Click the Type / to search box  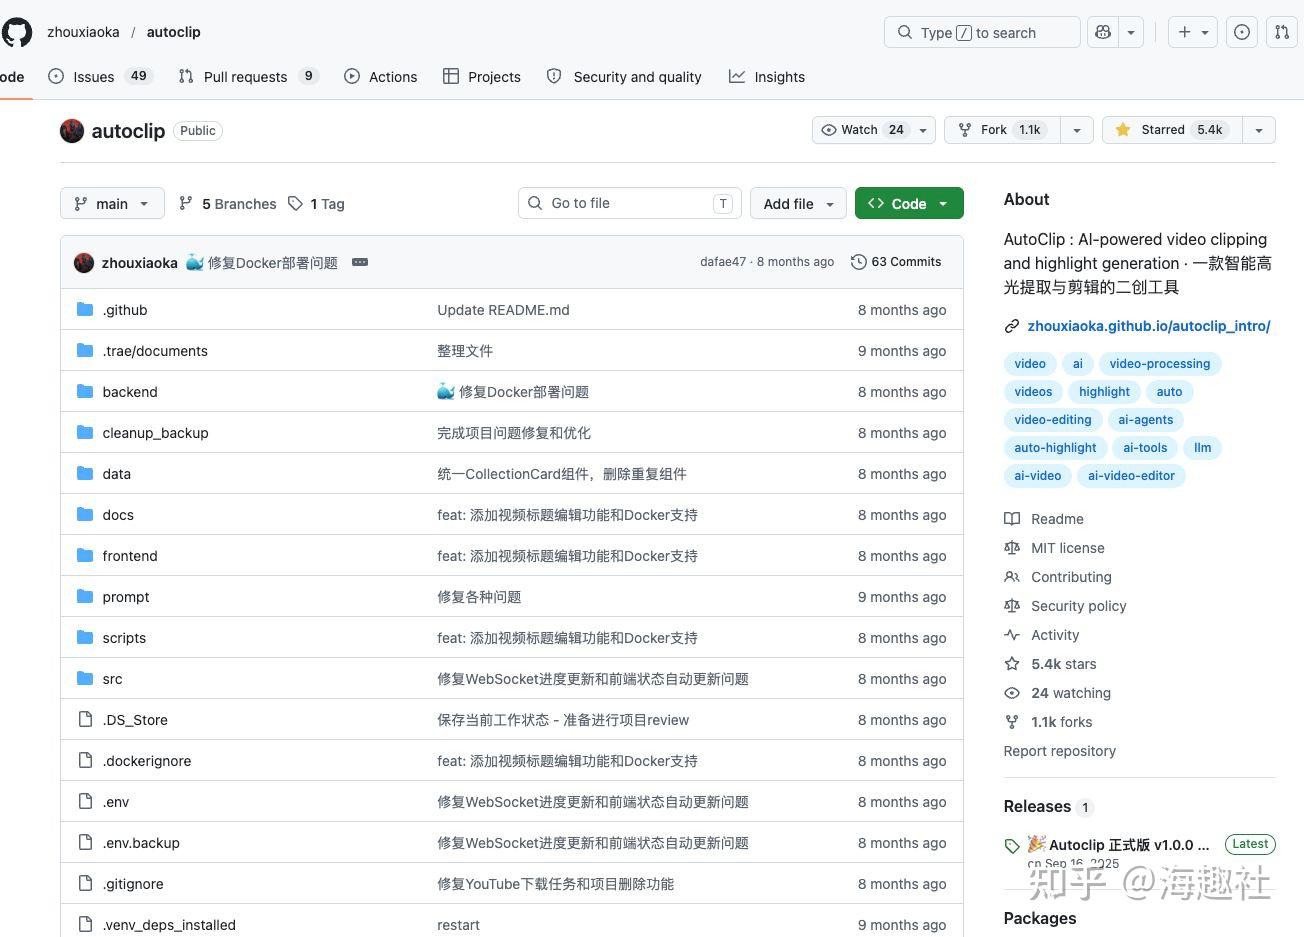point(982,32)
